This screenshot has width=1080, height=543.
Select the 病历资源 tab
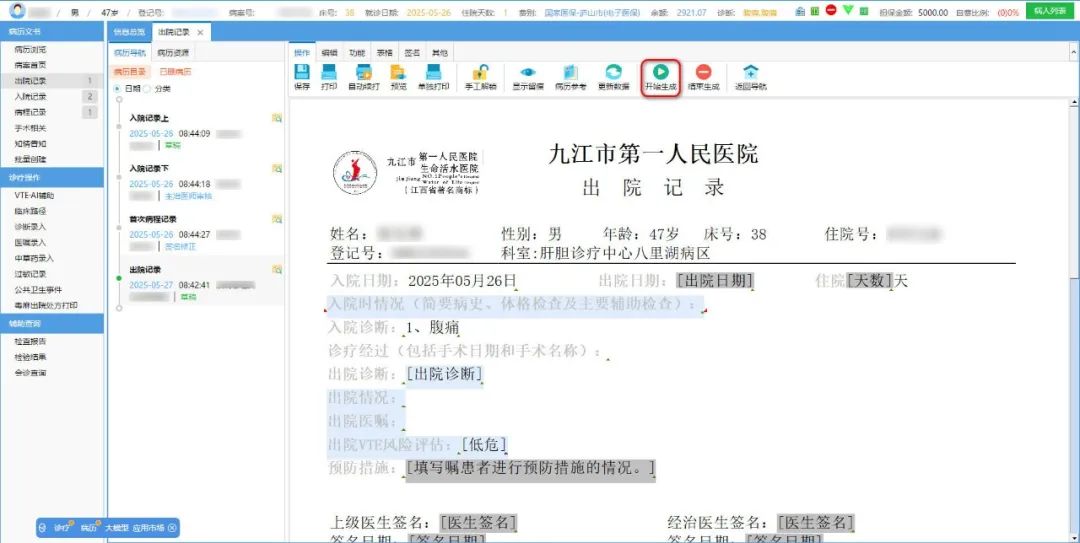172,52
